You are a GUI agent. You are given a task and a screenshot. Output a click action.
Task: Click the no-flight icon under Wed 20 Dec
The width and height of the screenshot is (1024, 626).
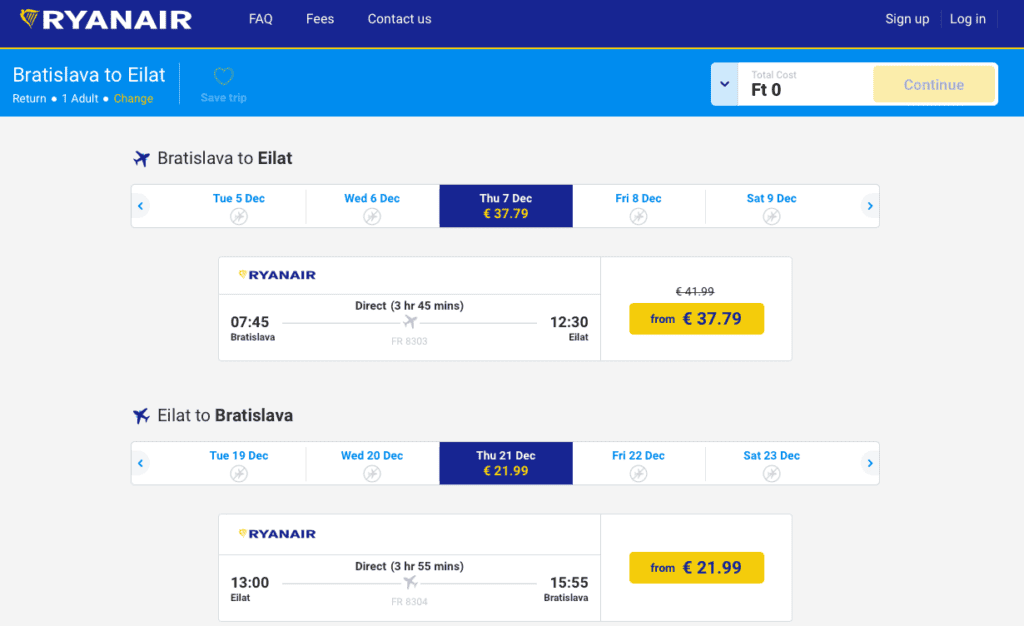(372, 473)
